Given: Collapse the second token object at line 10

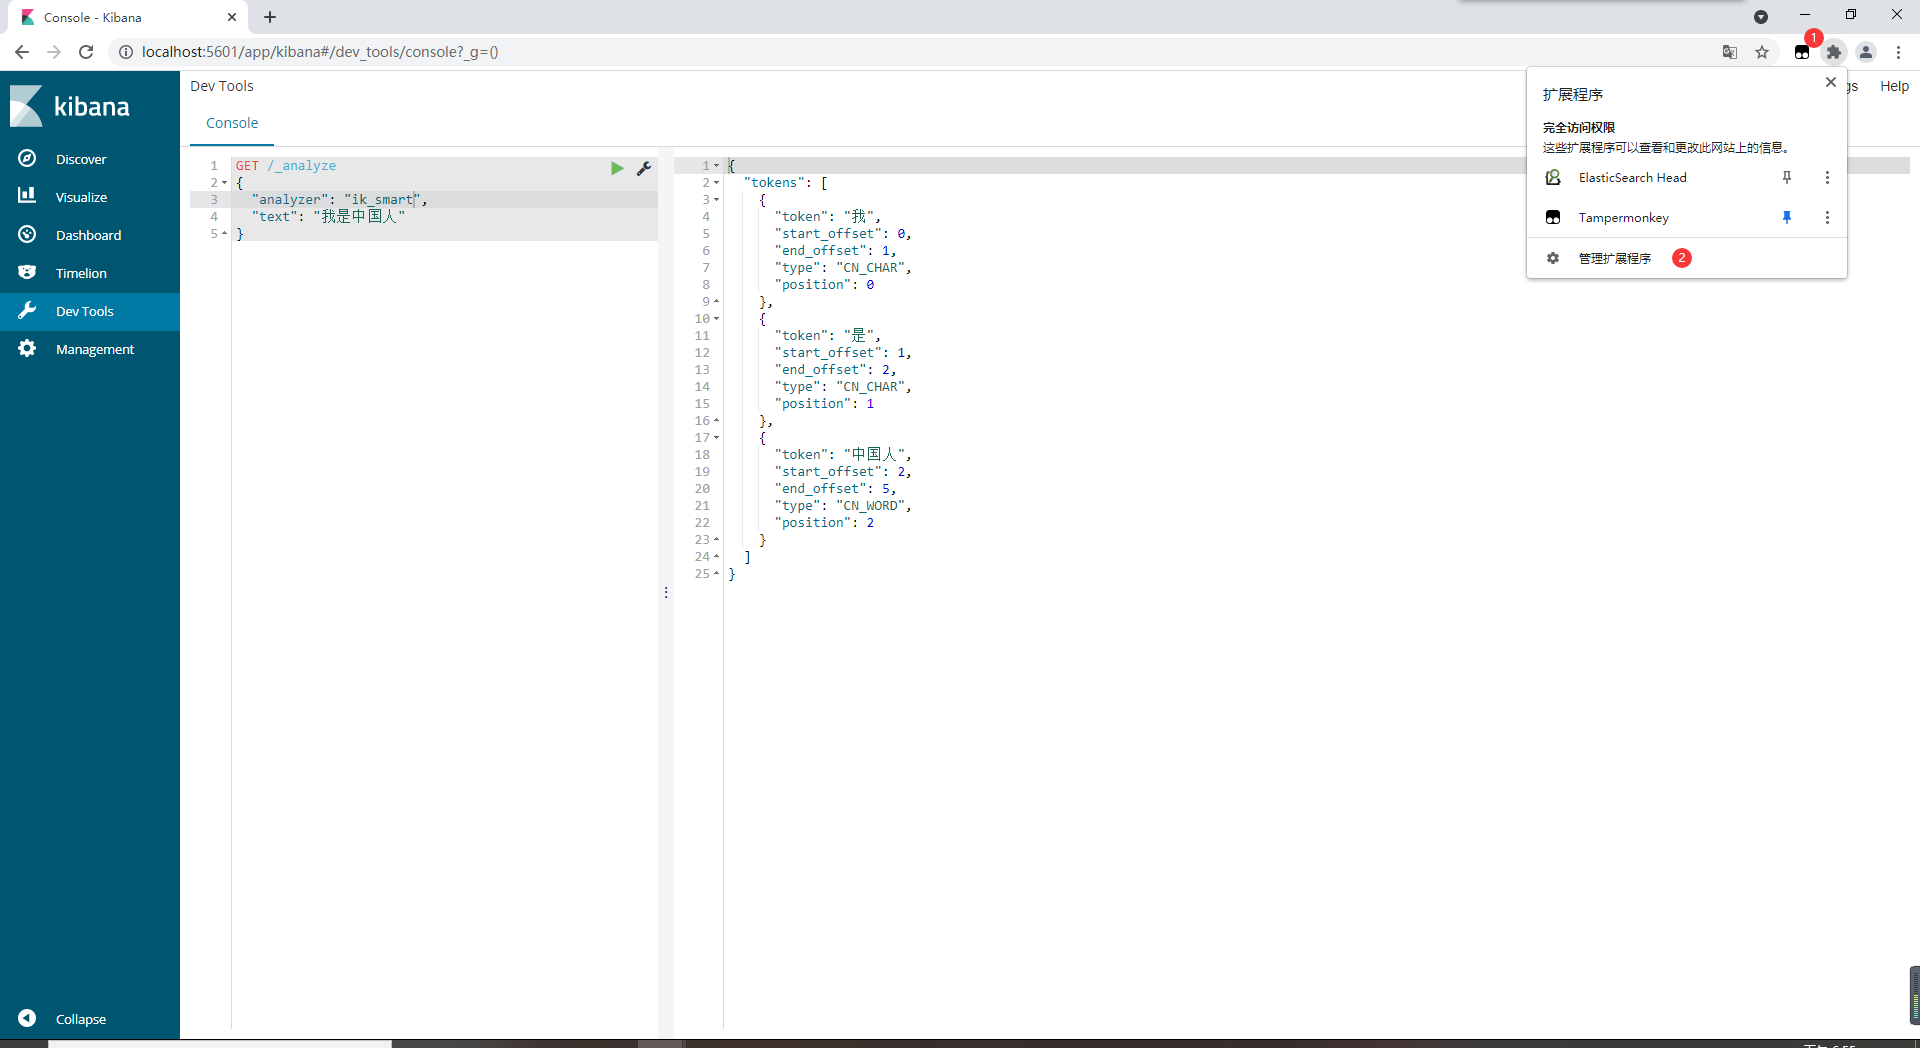Looking at the screenshot, I should click(x=717, y=319).
